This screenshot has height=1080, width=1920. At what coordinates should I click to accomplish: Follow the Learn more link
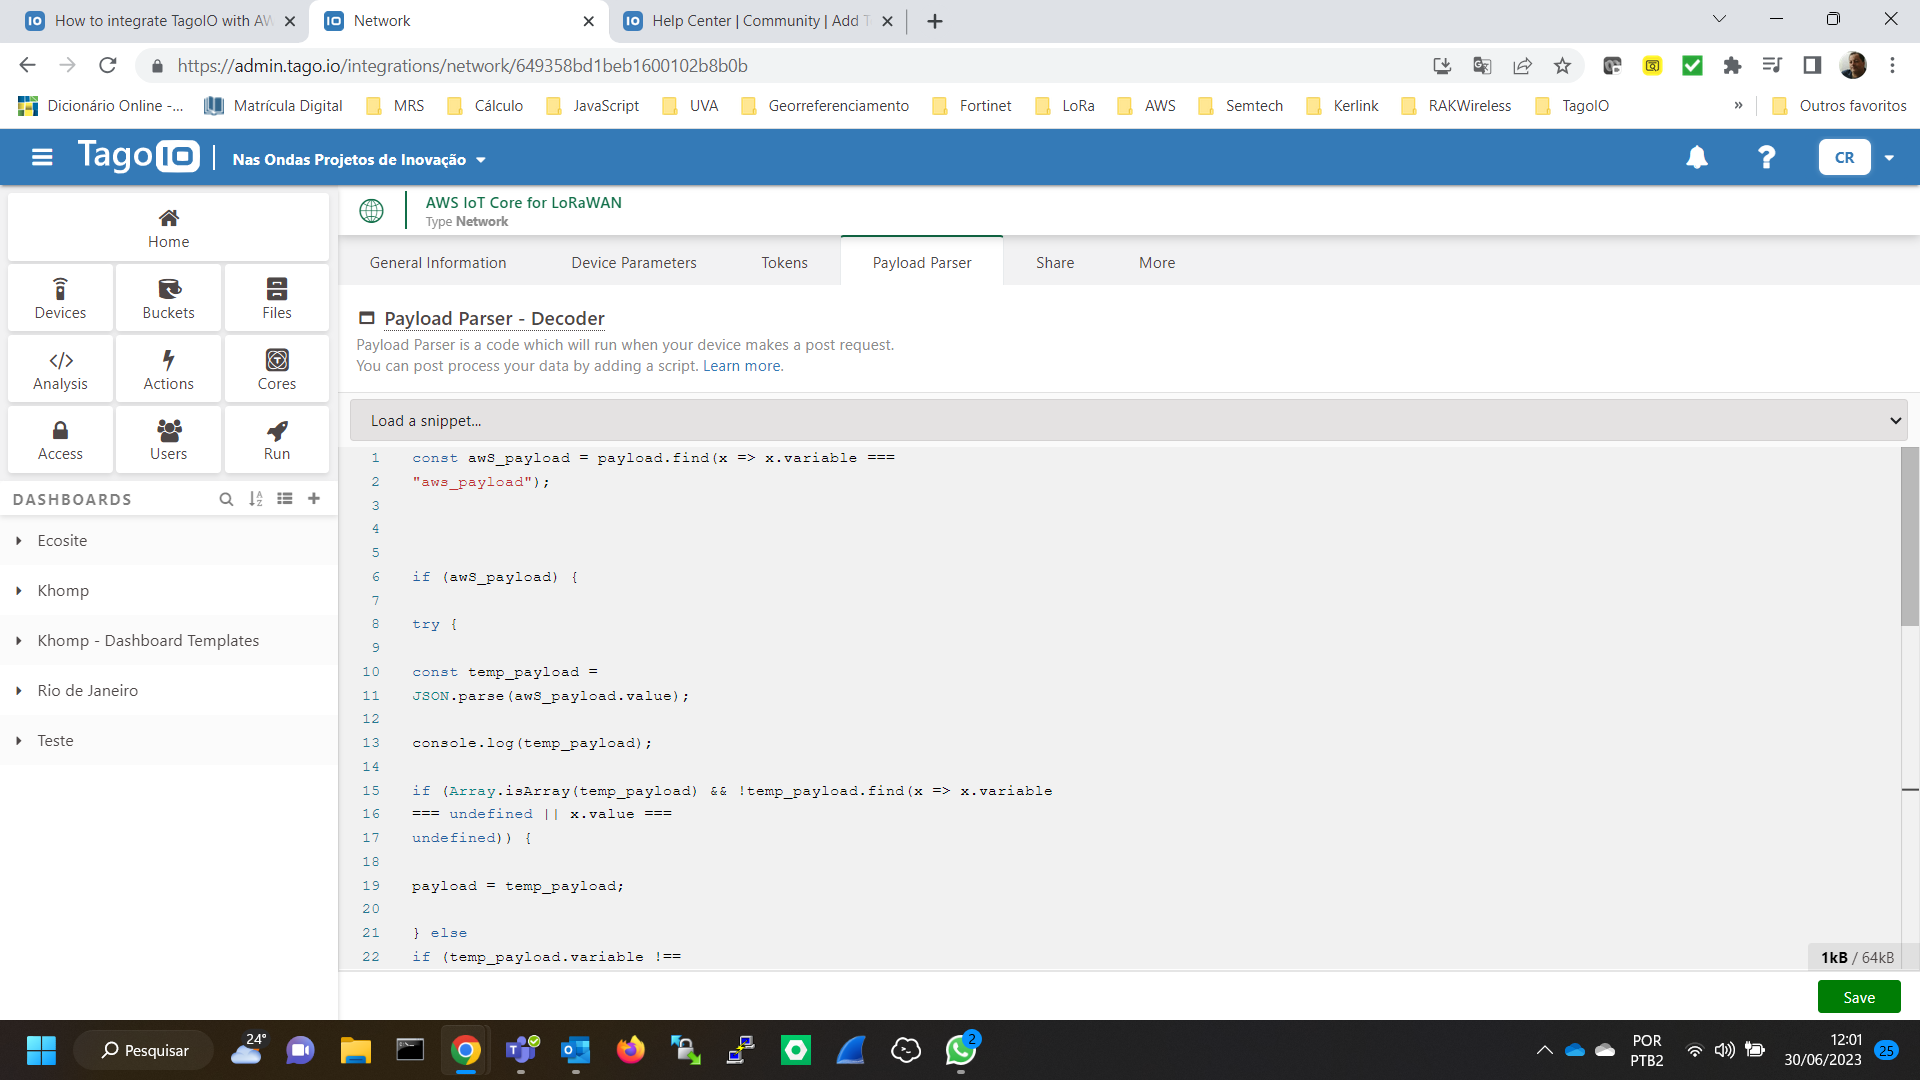(x=741, y=366)
